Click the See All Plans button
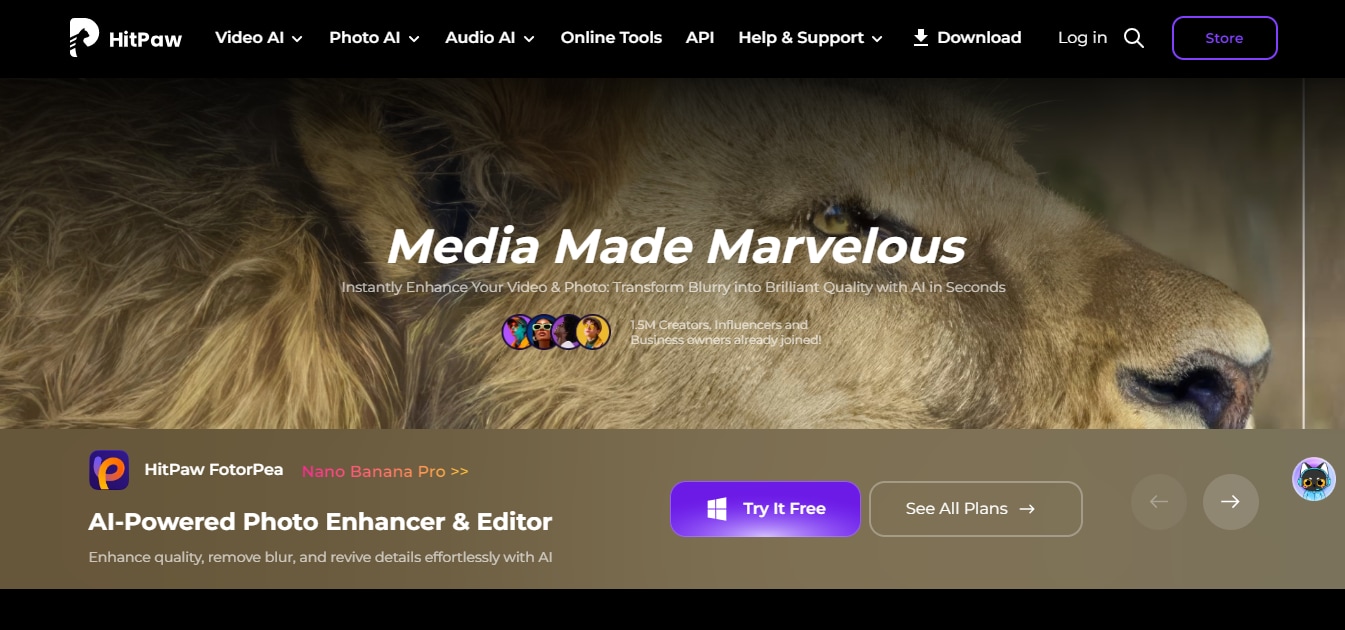The height and width of the screenshot is (630, 1345). [x=976, y=509]
